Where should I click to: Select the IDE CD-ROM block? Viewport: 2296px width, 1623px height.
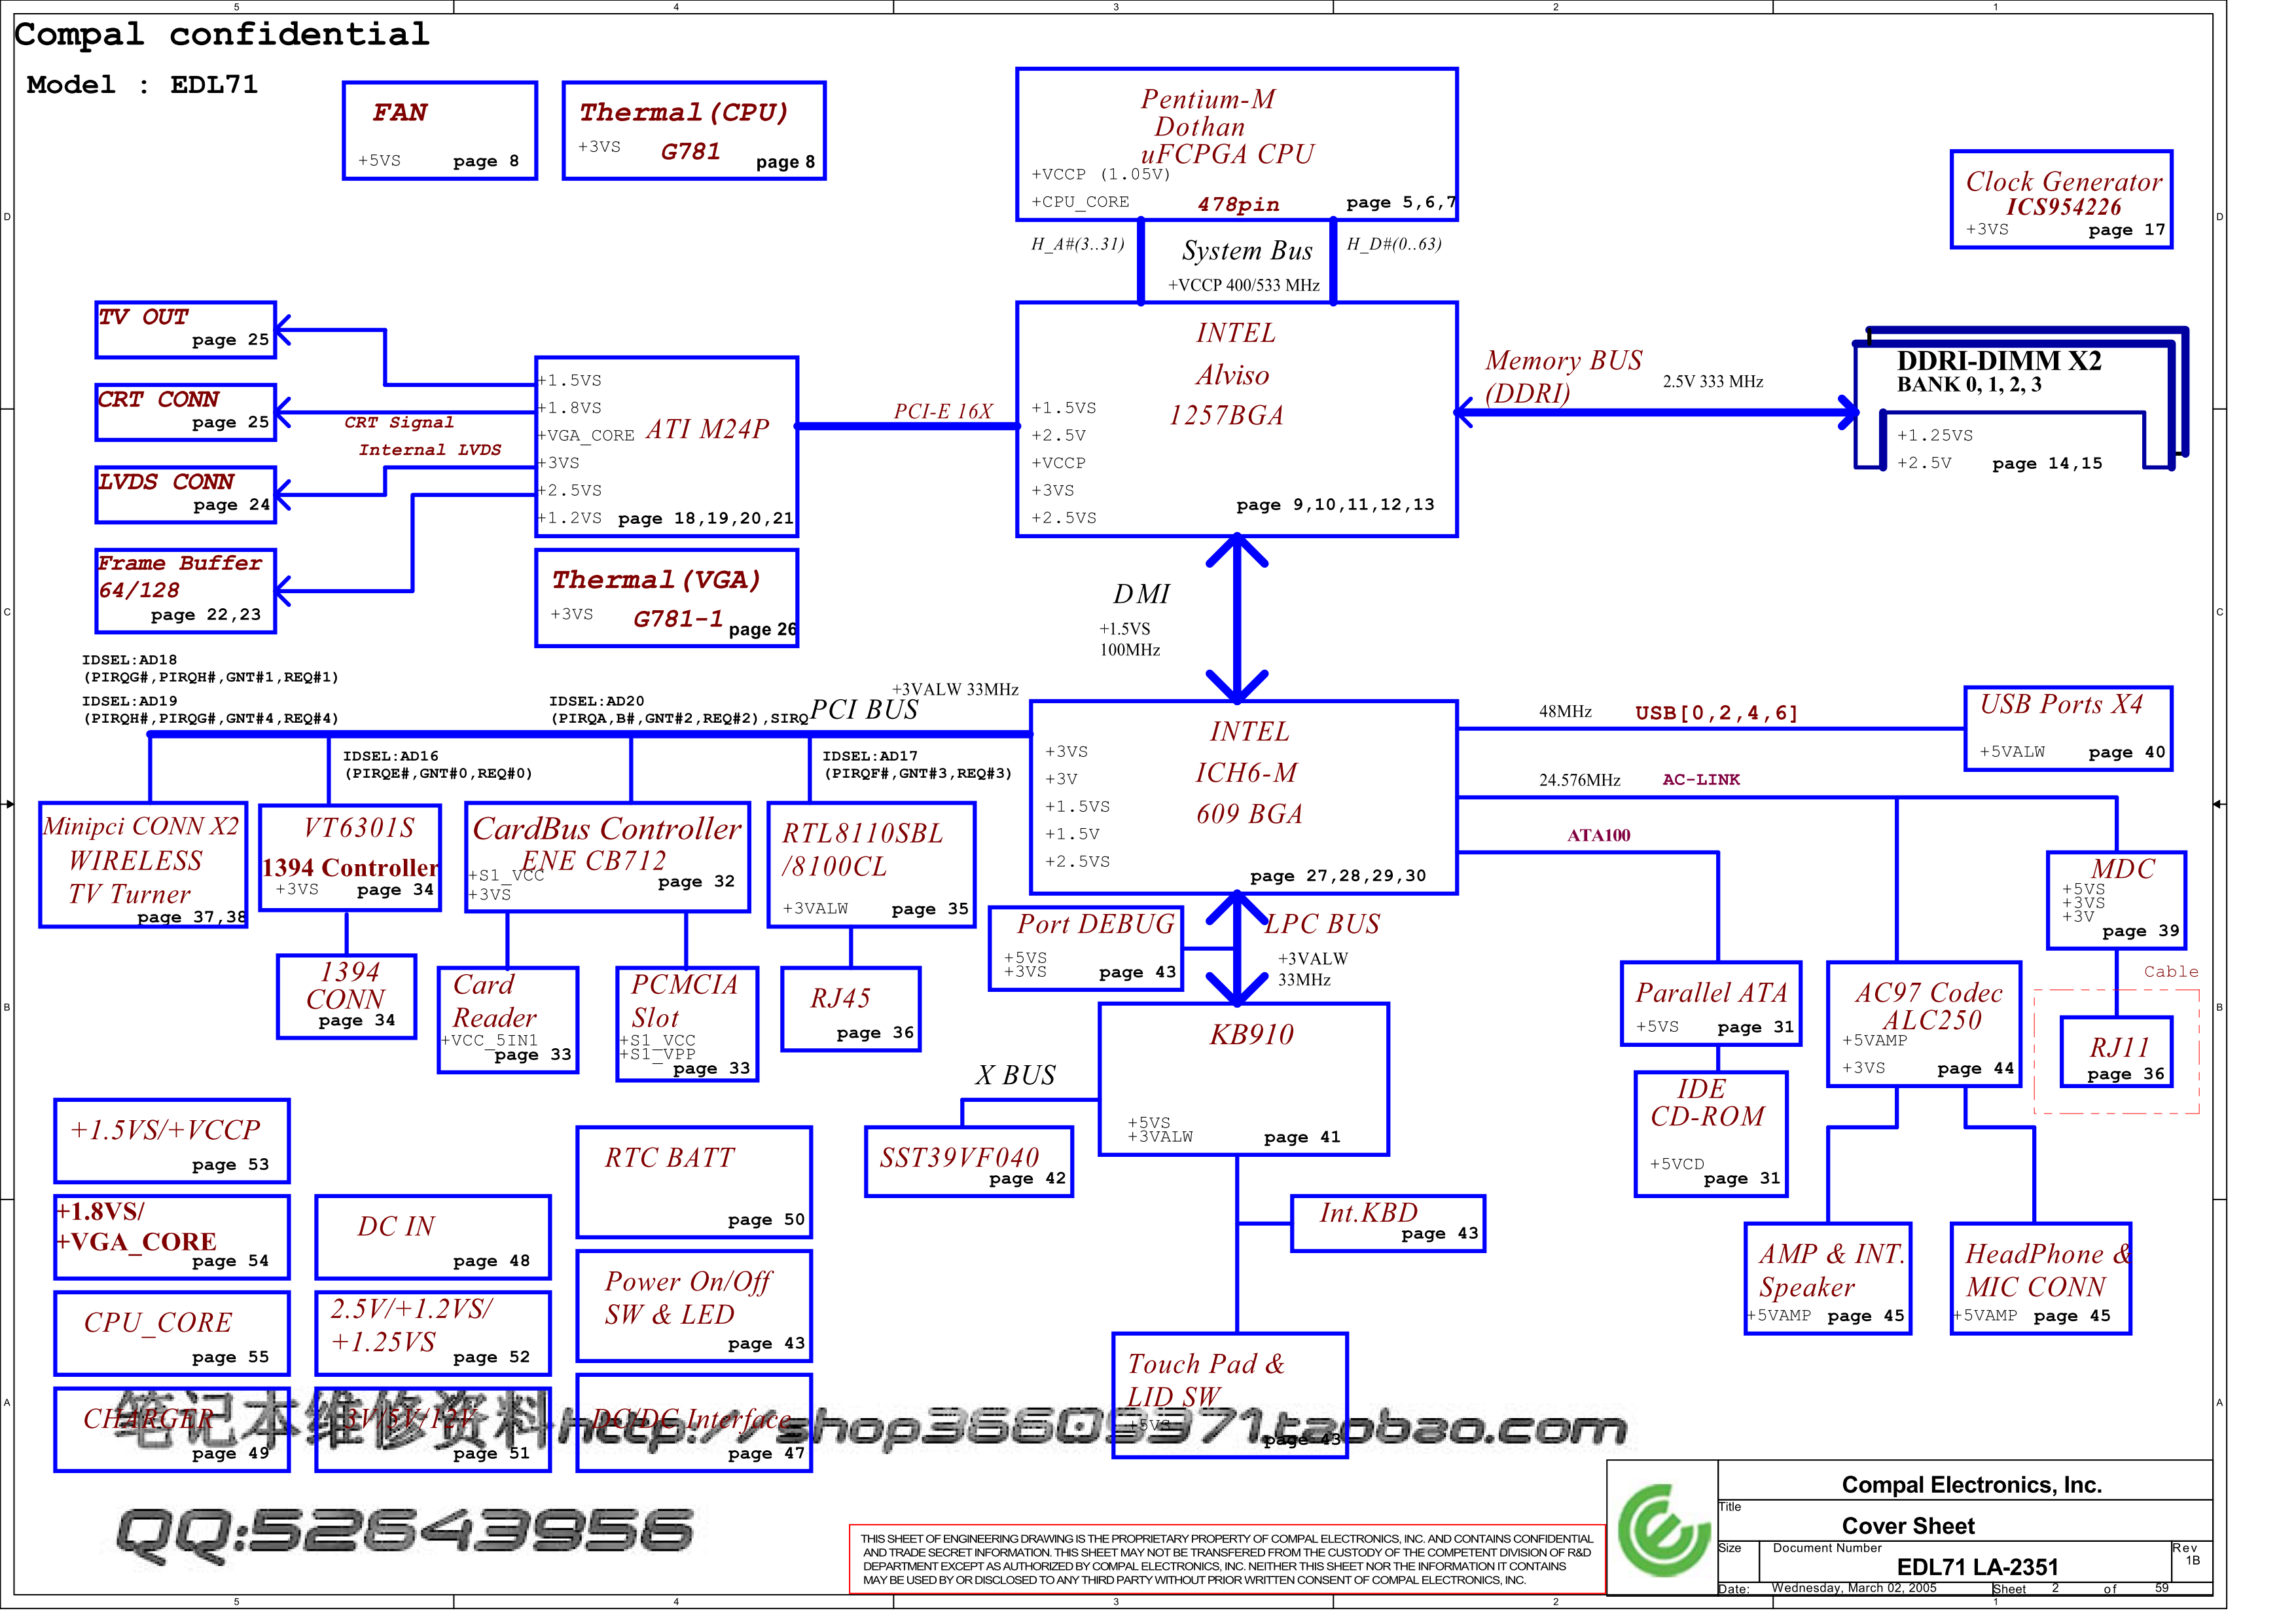1710,1134
